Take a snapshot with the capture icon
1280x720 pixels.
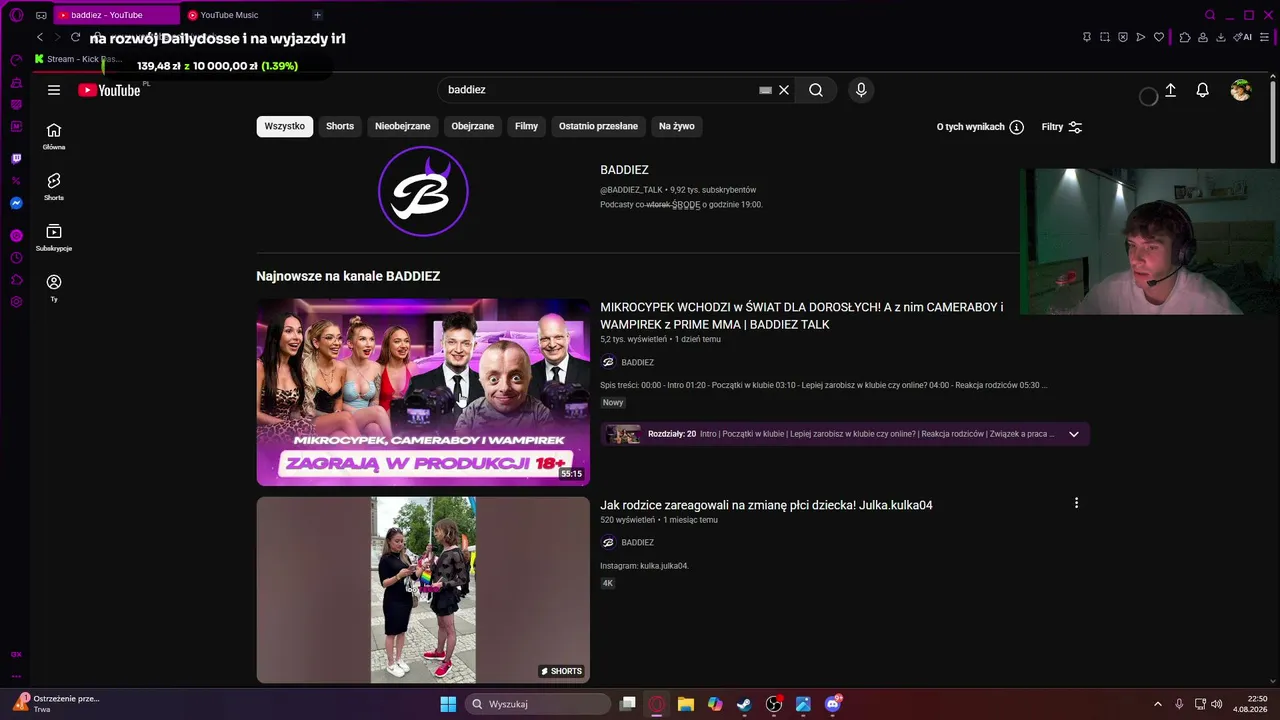pyautogui.click(x=1105, y=38)
